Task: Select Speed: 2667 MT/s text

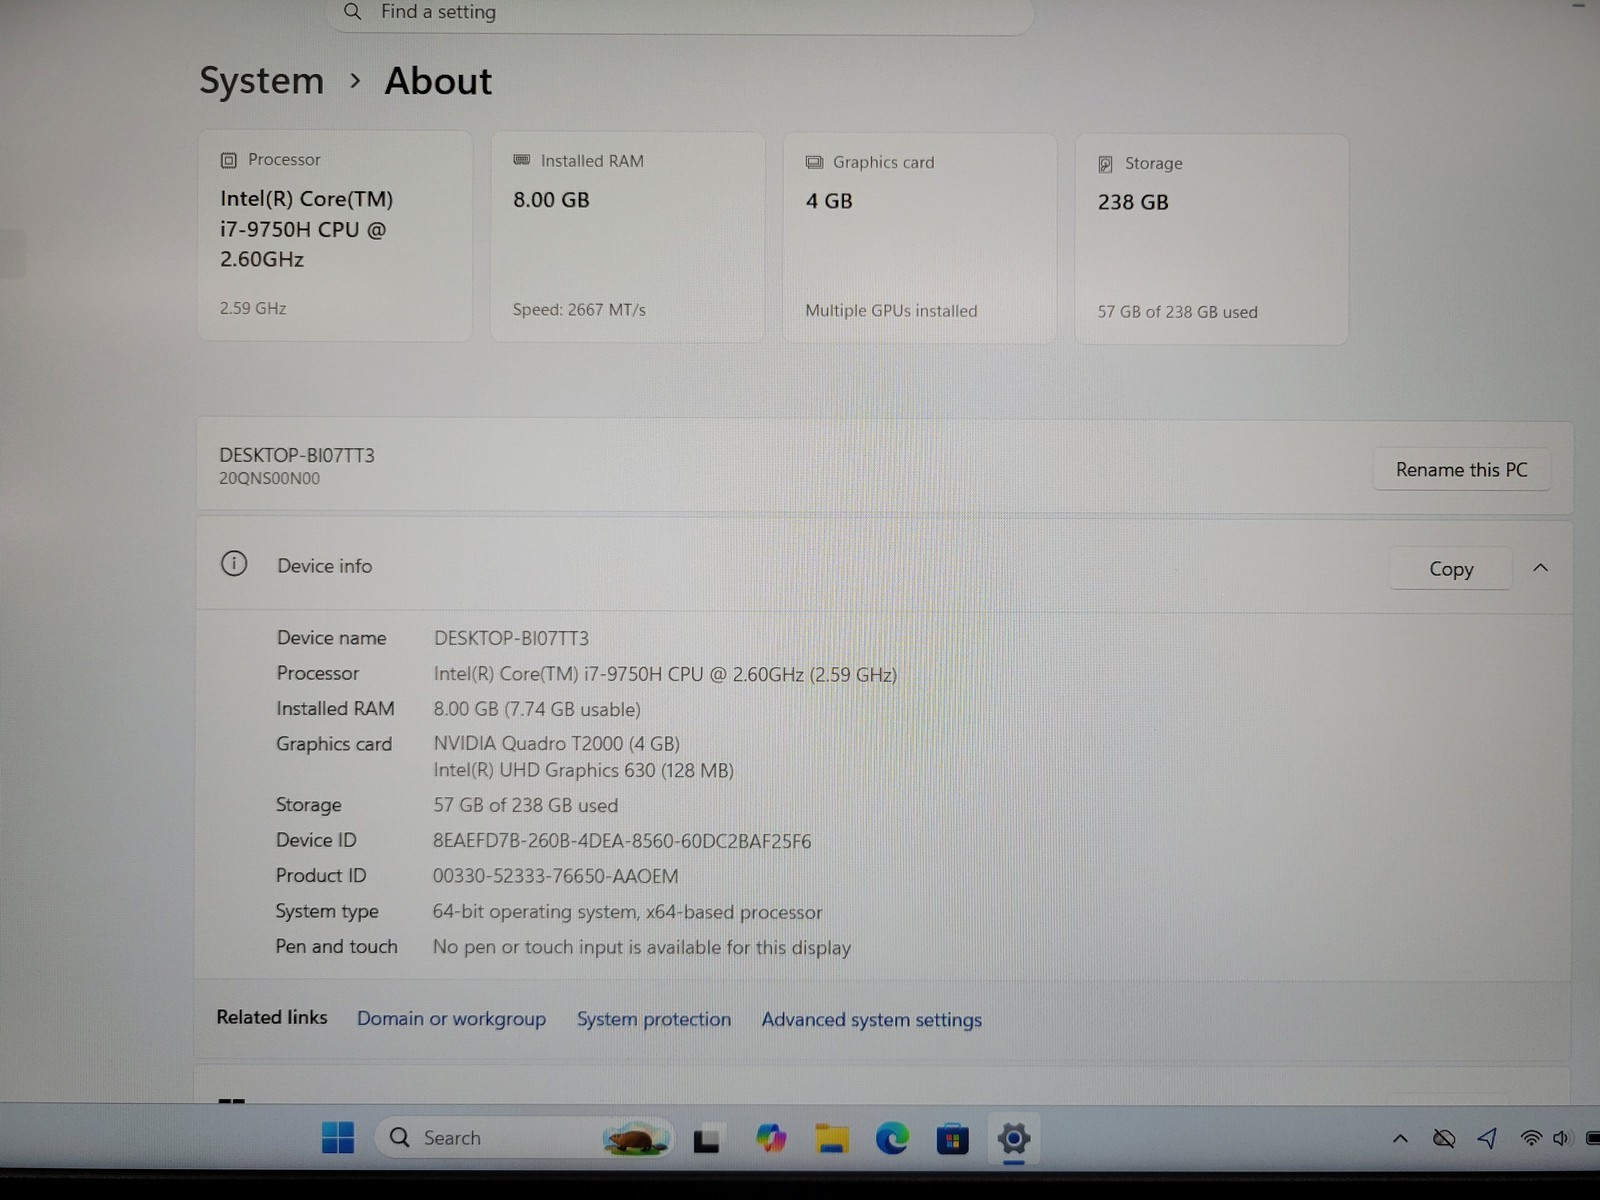Action: [579, 310]
